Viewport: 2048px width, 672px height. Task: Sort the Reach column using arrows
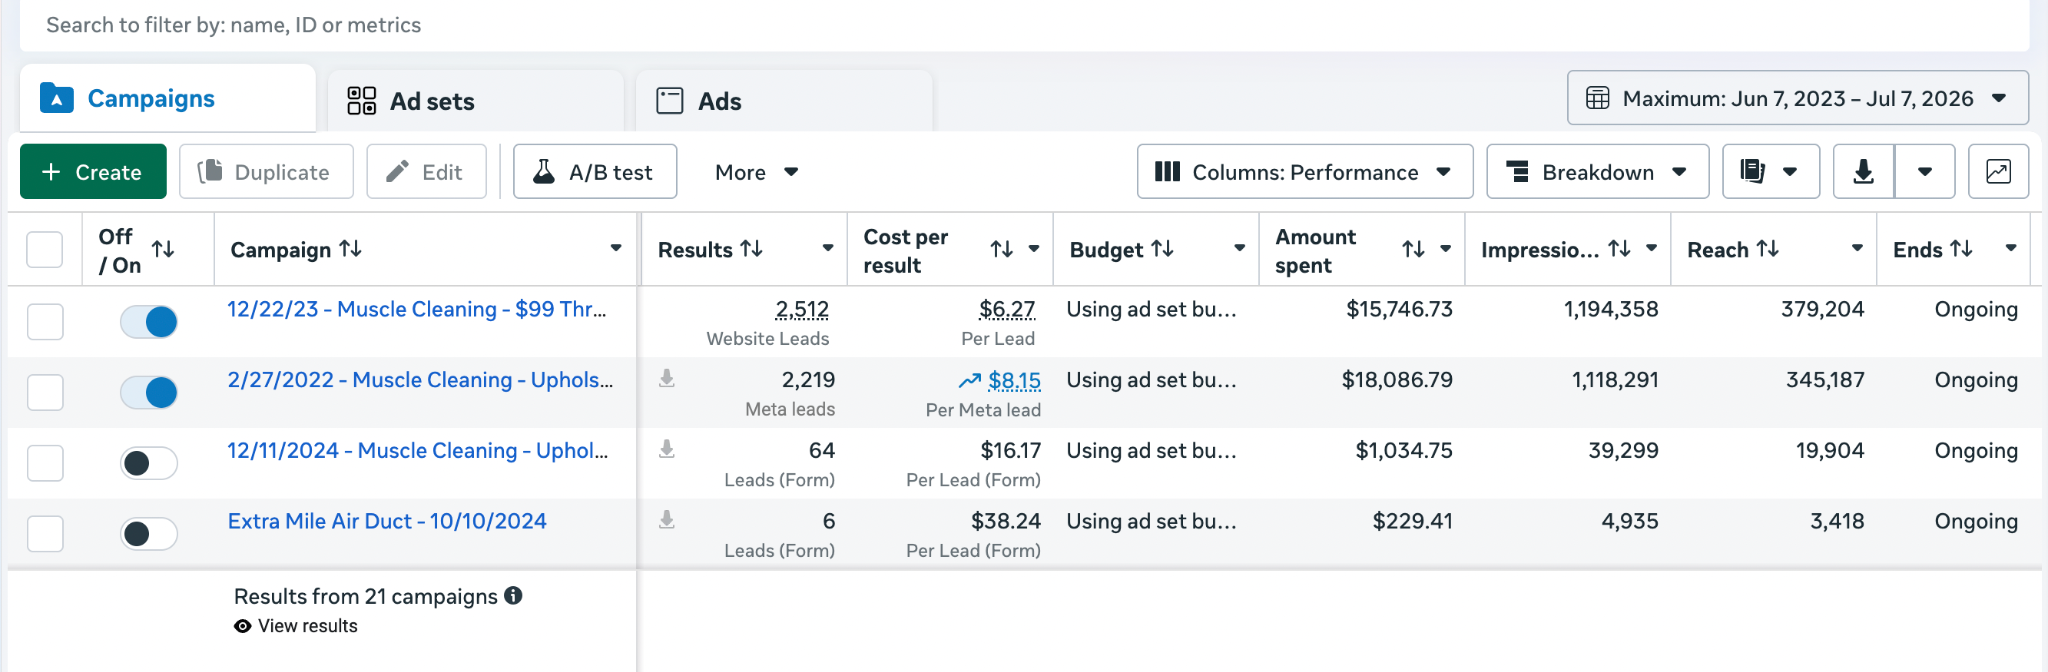coord(1768,249)
